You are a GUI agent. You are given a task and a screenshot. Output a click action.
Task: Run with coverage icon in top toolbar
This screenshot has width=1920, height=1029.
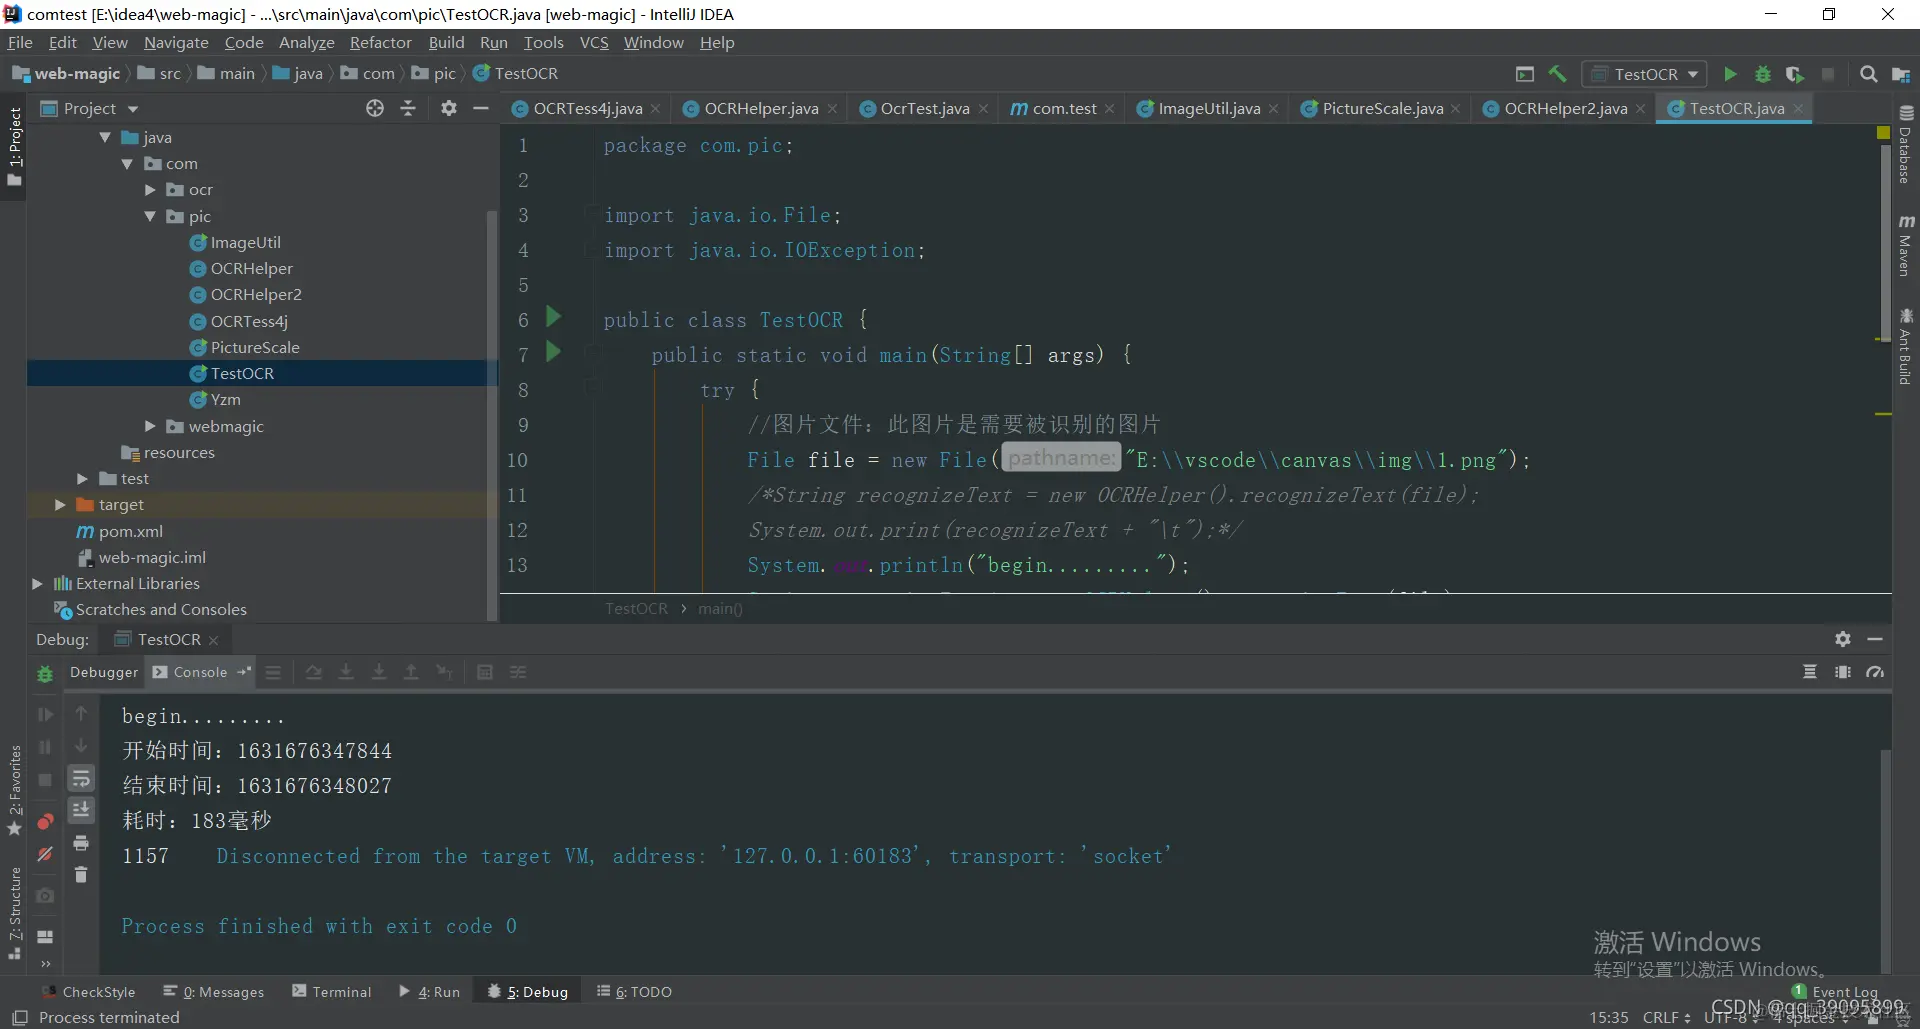point(1795,74)
